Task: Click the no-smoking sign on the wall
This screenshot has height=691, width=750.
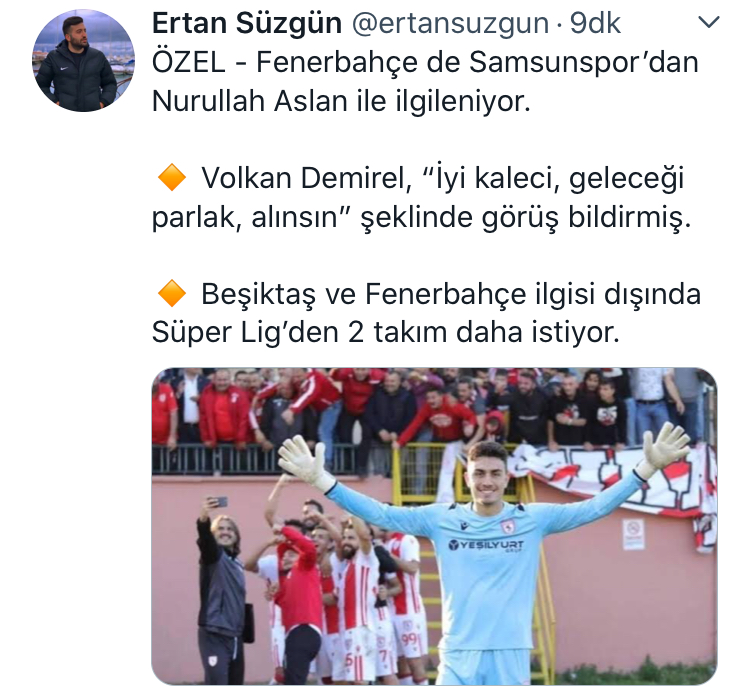Action: click(x=633, y=535)
